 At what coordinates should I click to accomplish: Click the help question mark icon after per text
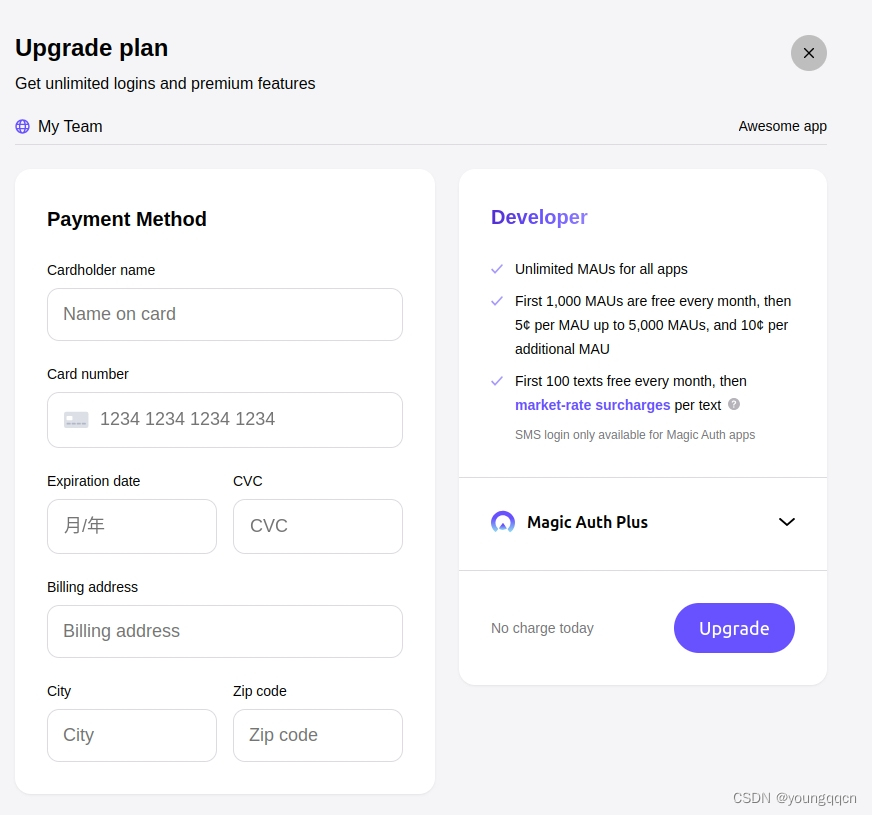coord(734,404)
